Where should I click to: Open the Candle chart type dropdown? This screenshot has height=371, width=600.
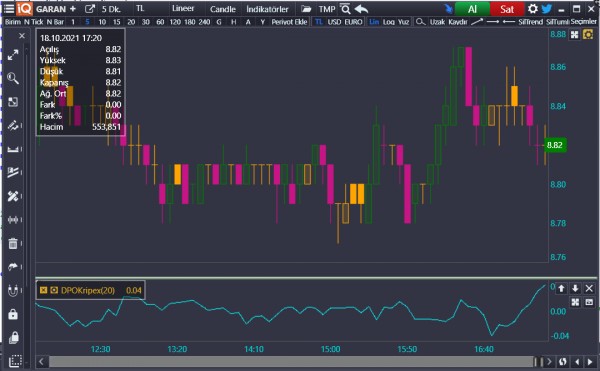223,9
